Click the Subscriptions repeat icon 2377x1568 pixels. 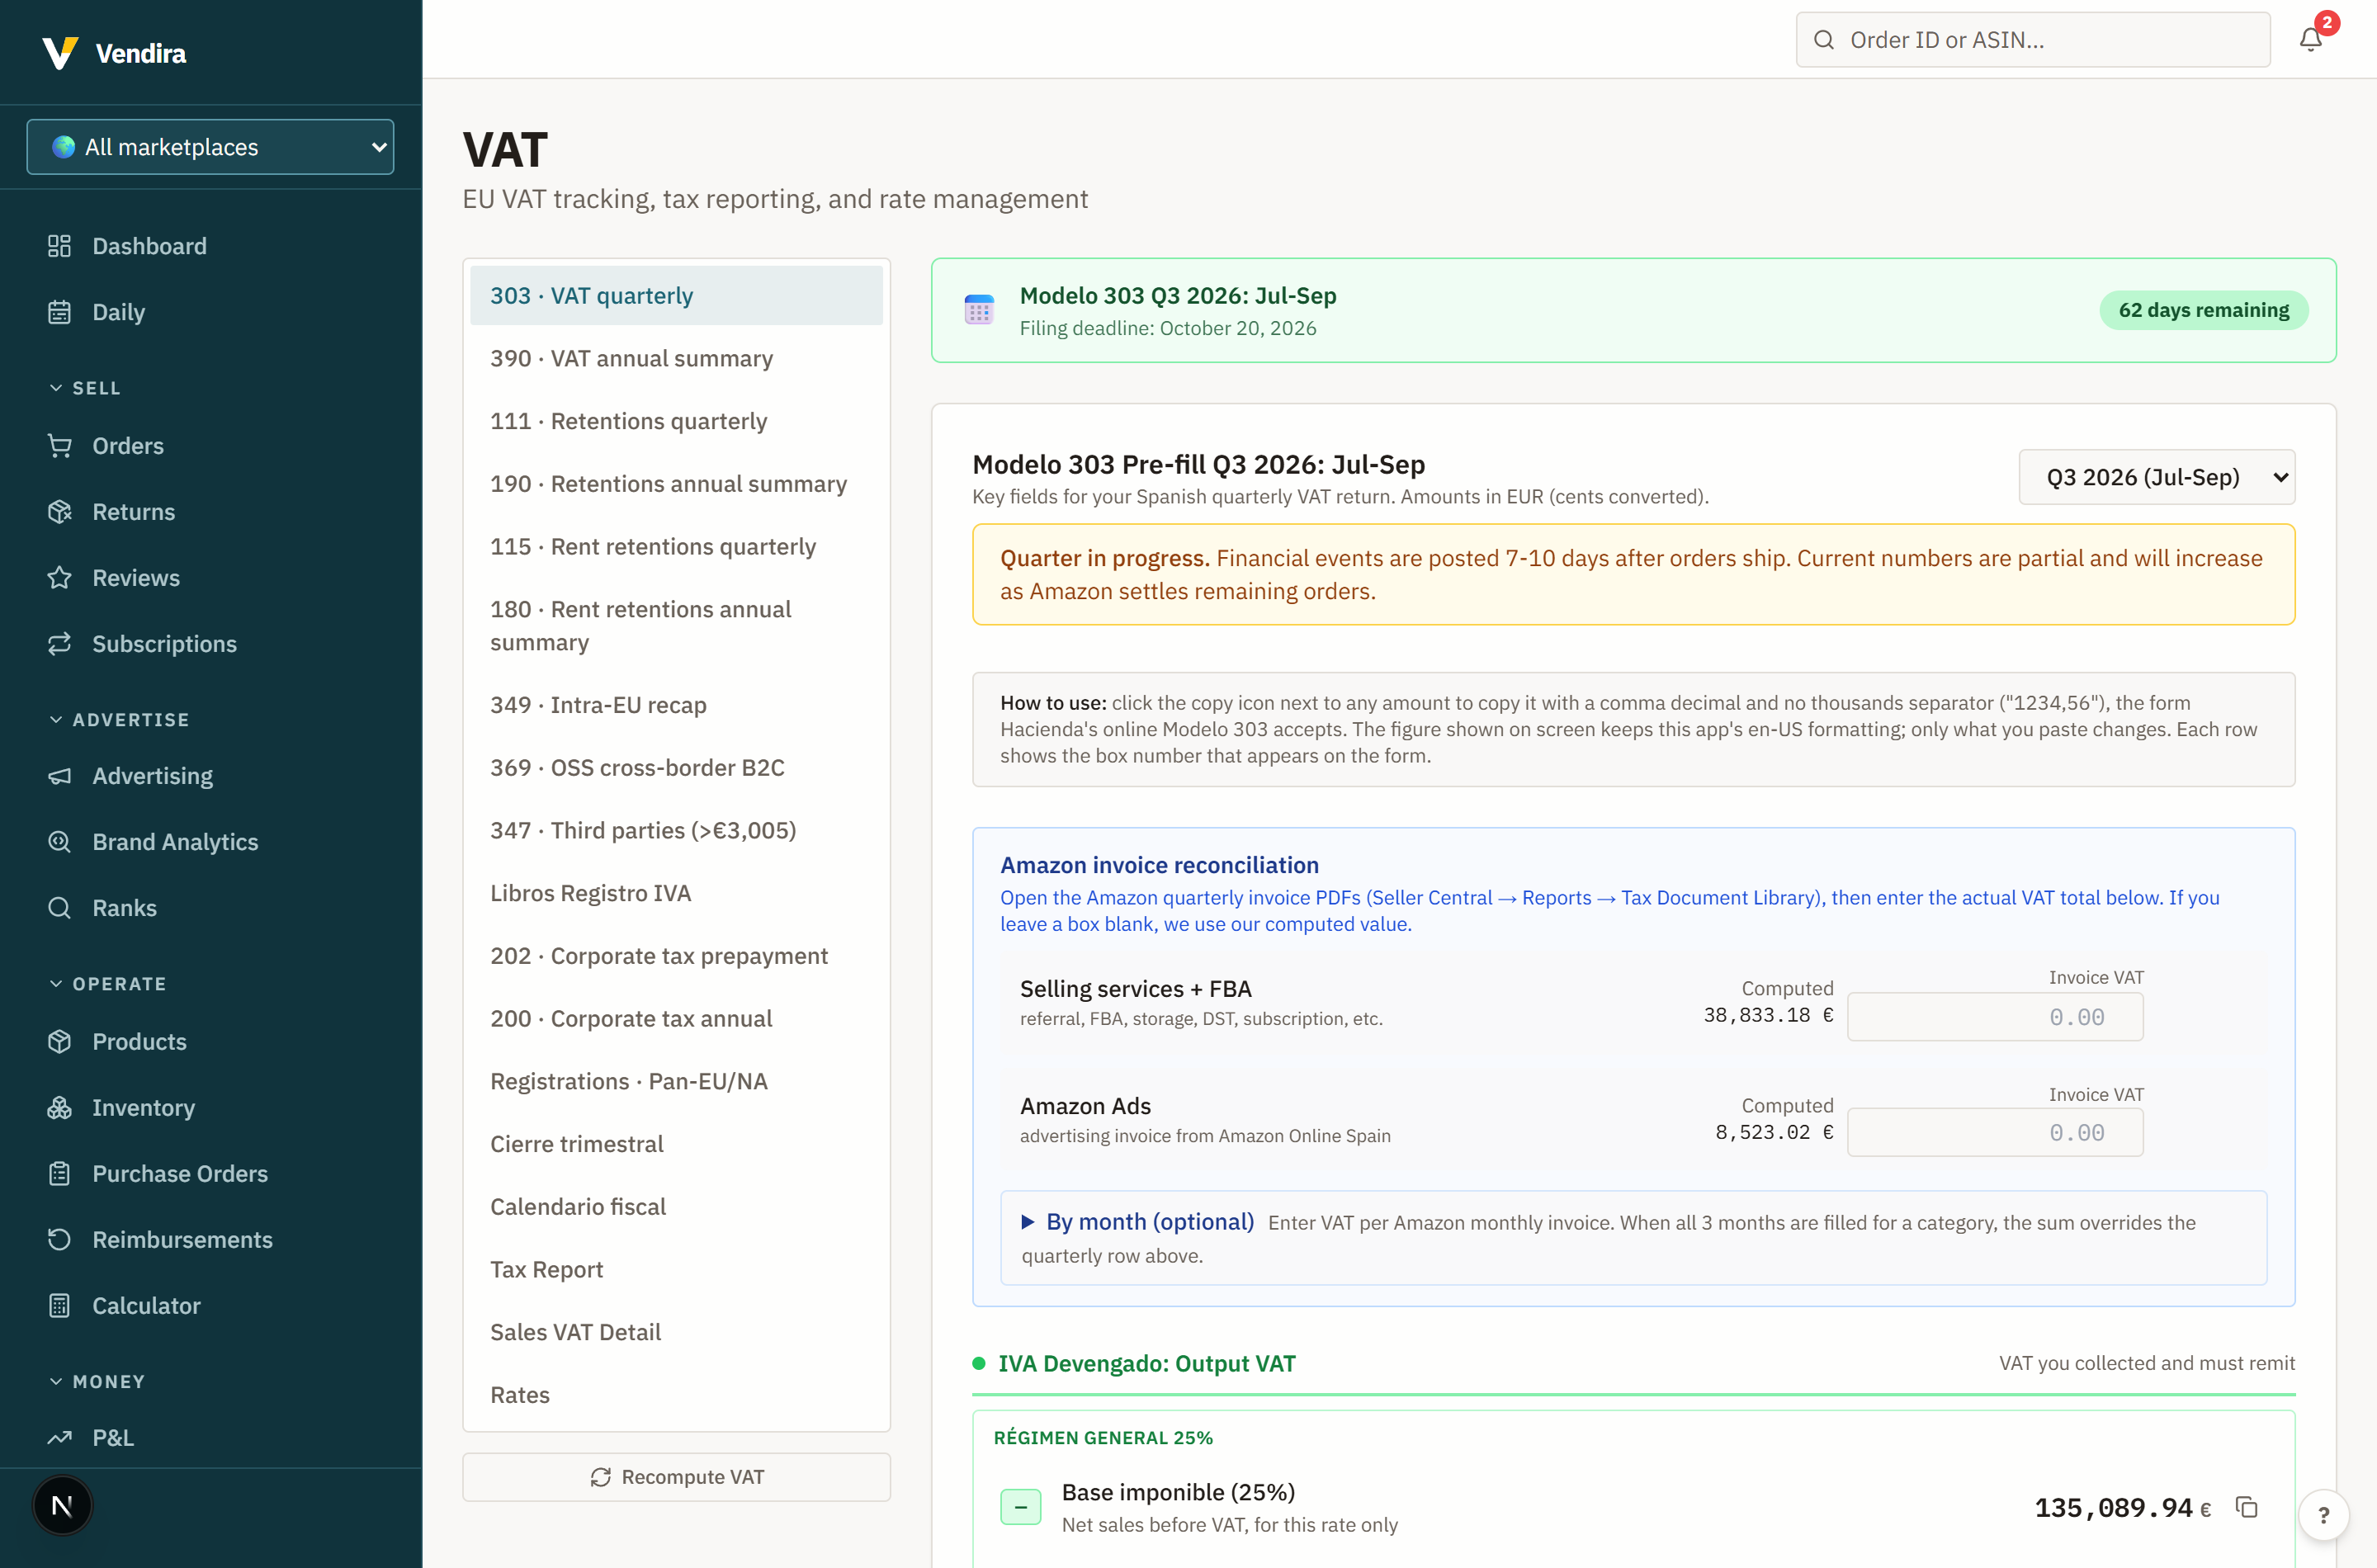[60, 644]
